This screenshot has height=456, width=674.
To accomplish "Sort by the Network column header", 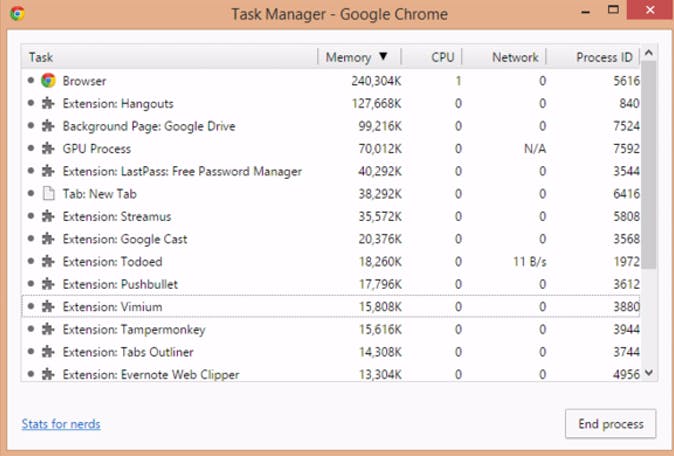I will point(514,57).
